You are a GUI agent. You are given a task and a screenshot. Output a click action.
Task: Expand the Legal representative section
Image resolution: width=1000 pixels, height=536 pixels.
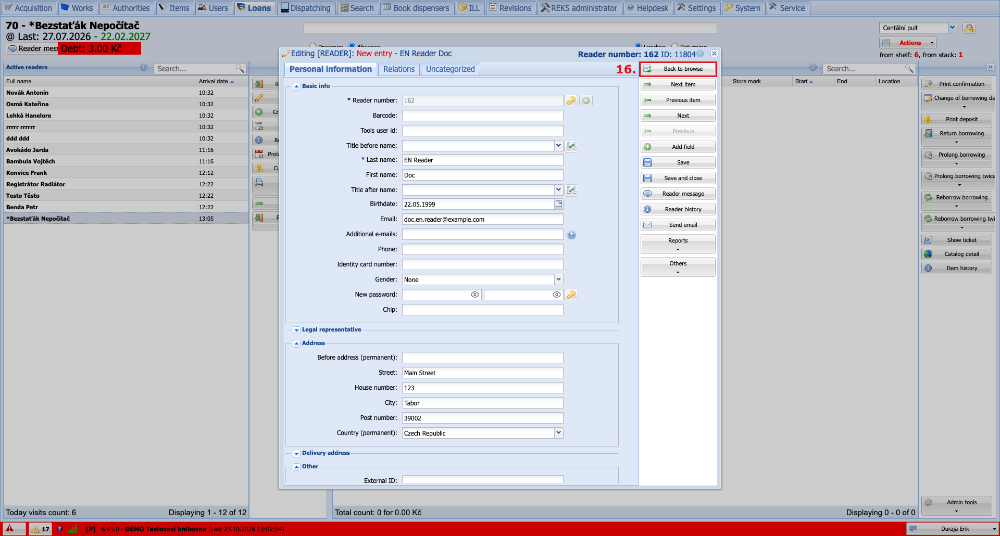tap(296, 330)
